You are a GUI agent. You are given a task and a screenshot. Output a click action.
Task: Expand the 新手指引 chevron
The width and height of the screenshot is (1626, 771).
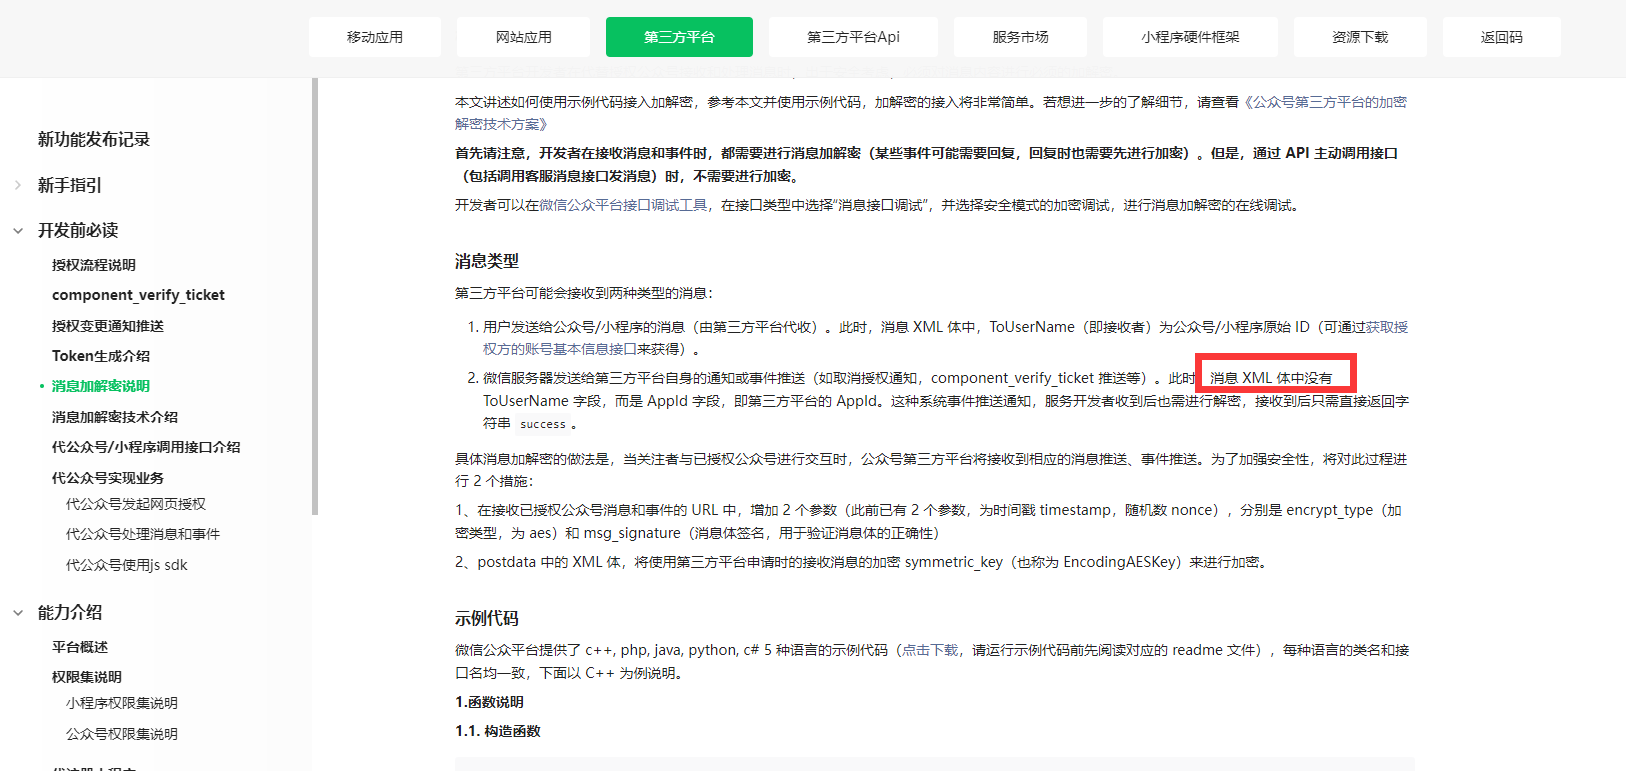tap(18, 185)
